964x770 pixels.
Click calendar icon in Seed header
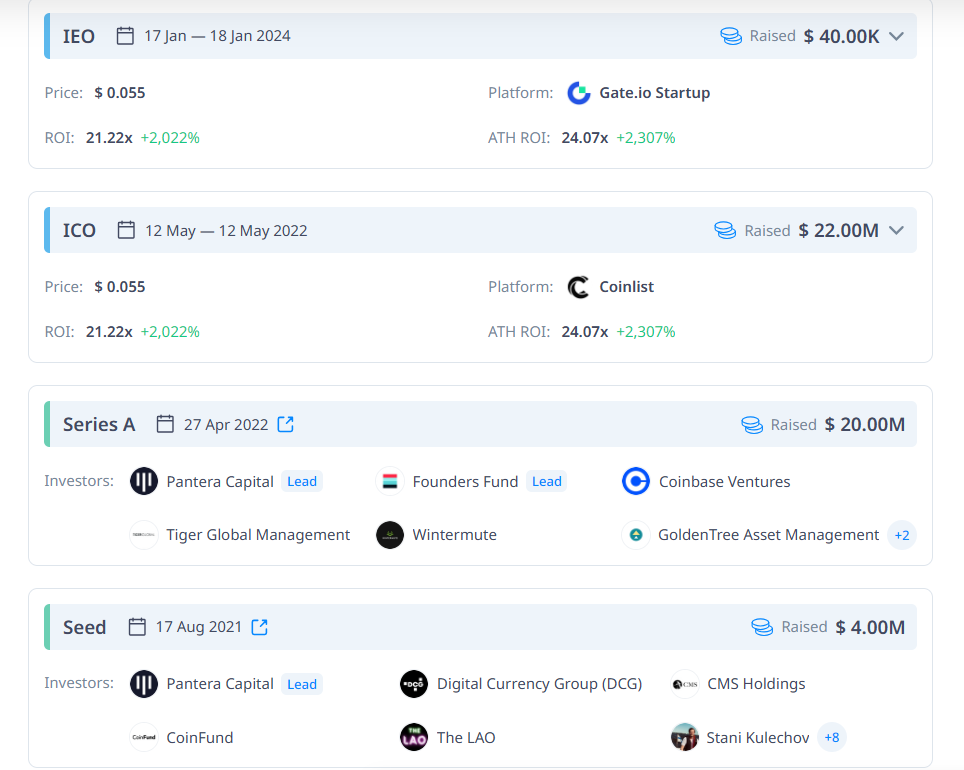click(x=137, y=627)
